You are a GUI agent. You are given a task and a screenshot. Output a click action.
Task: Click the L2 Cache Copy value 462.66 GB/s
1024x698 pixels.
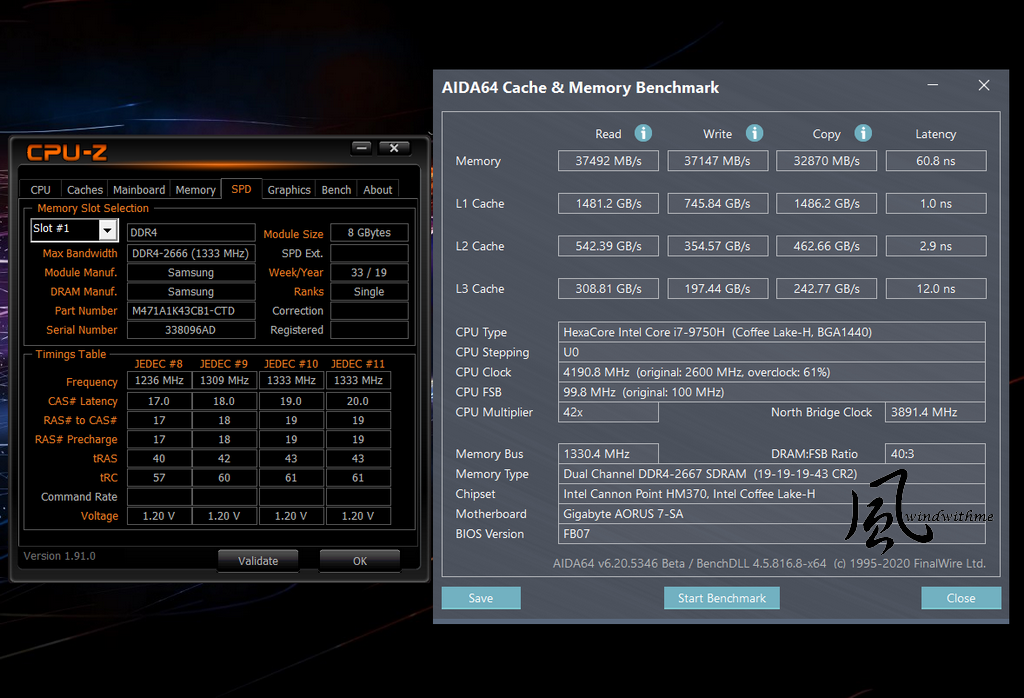826,246
